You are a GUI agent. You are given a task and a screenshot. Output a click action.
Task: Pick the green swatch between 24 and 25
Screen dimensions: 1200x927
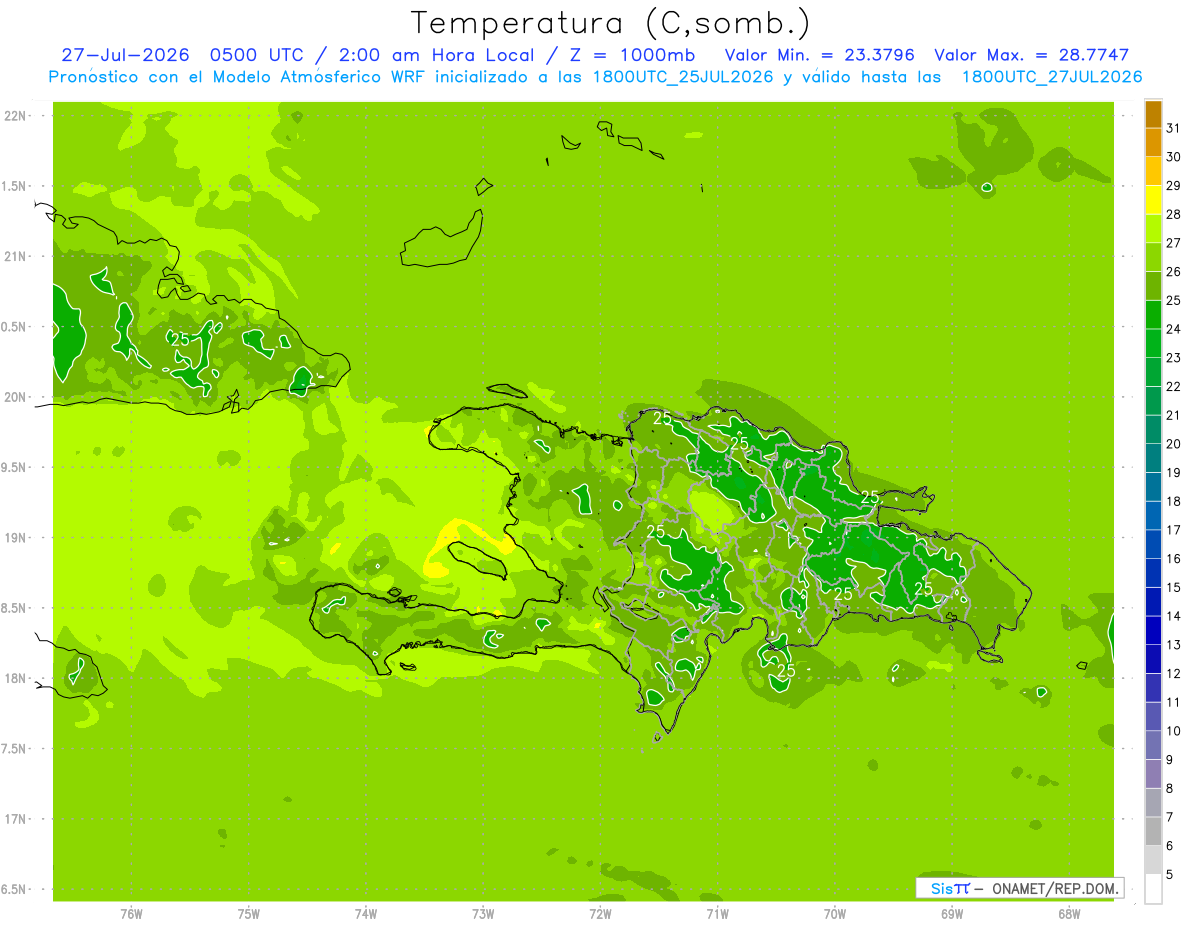1153,315
